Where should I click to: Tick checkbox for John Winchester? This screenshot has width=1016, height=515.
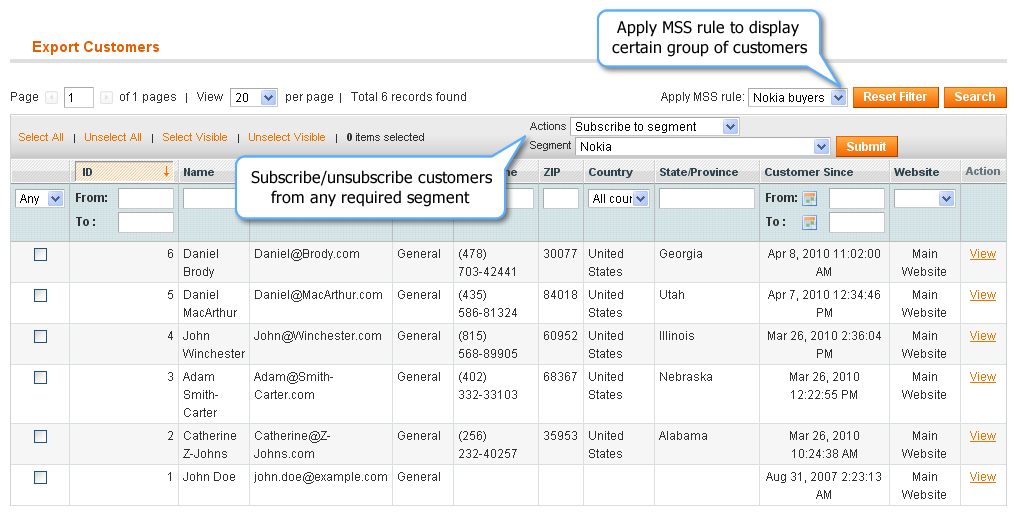[x=40, y=336]
